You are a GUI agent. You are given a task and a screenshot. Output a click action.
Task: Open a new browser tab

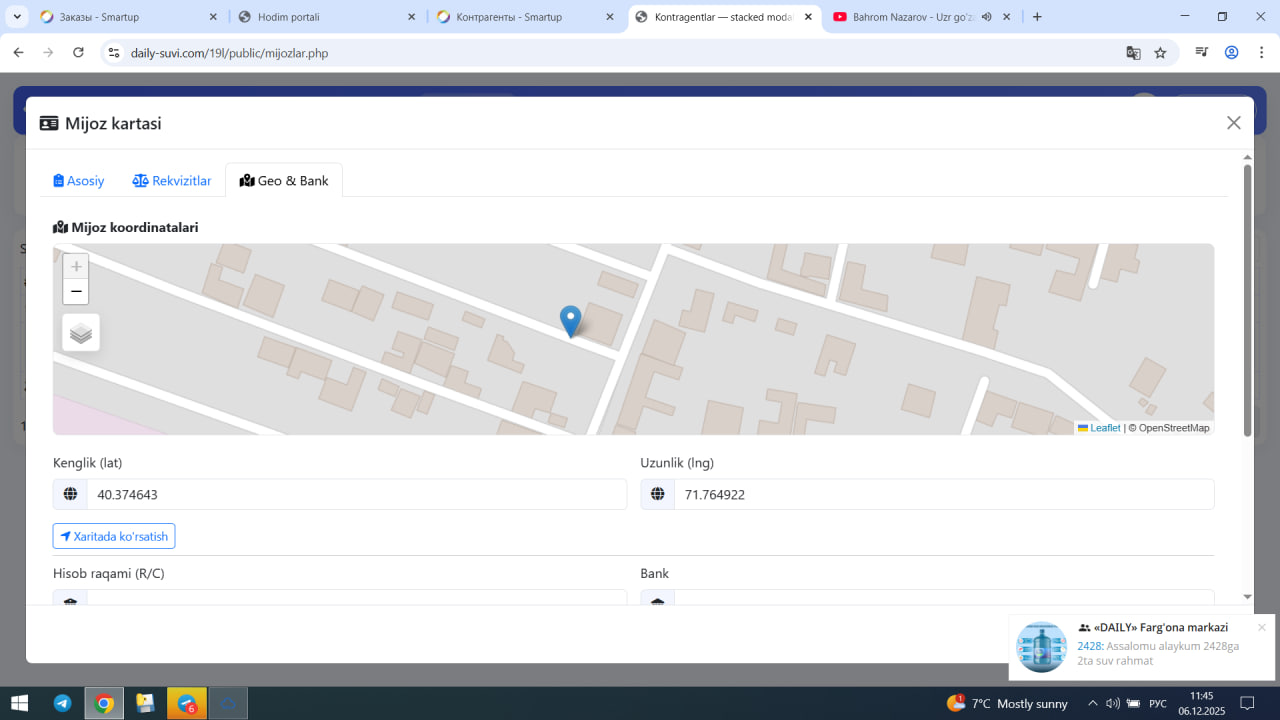pyautogui.click(x=1037, y=17)
